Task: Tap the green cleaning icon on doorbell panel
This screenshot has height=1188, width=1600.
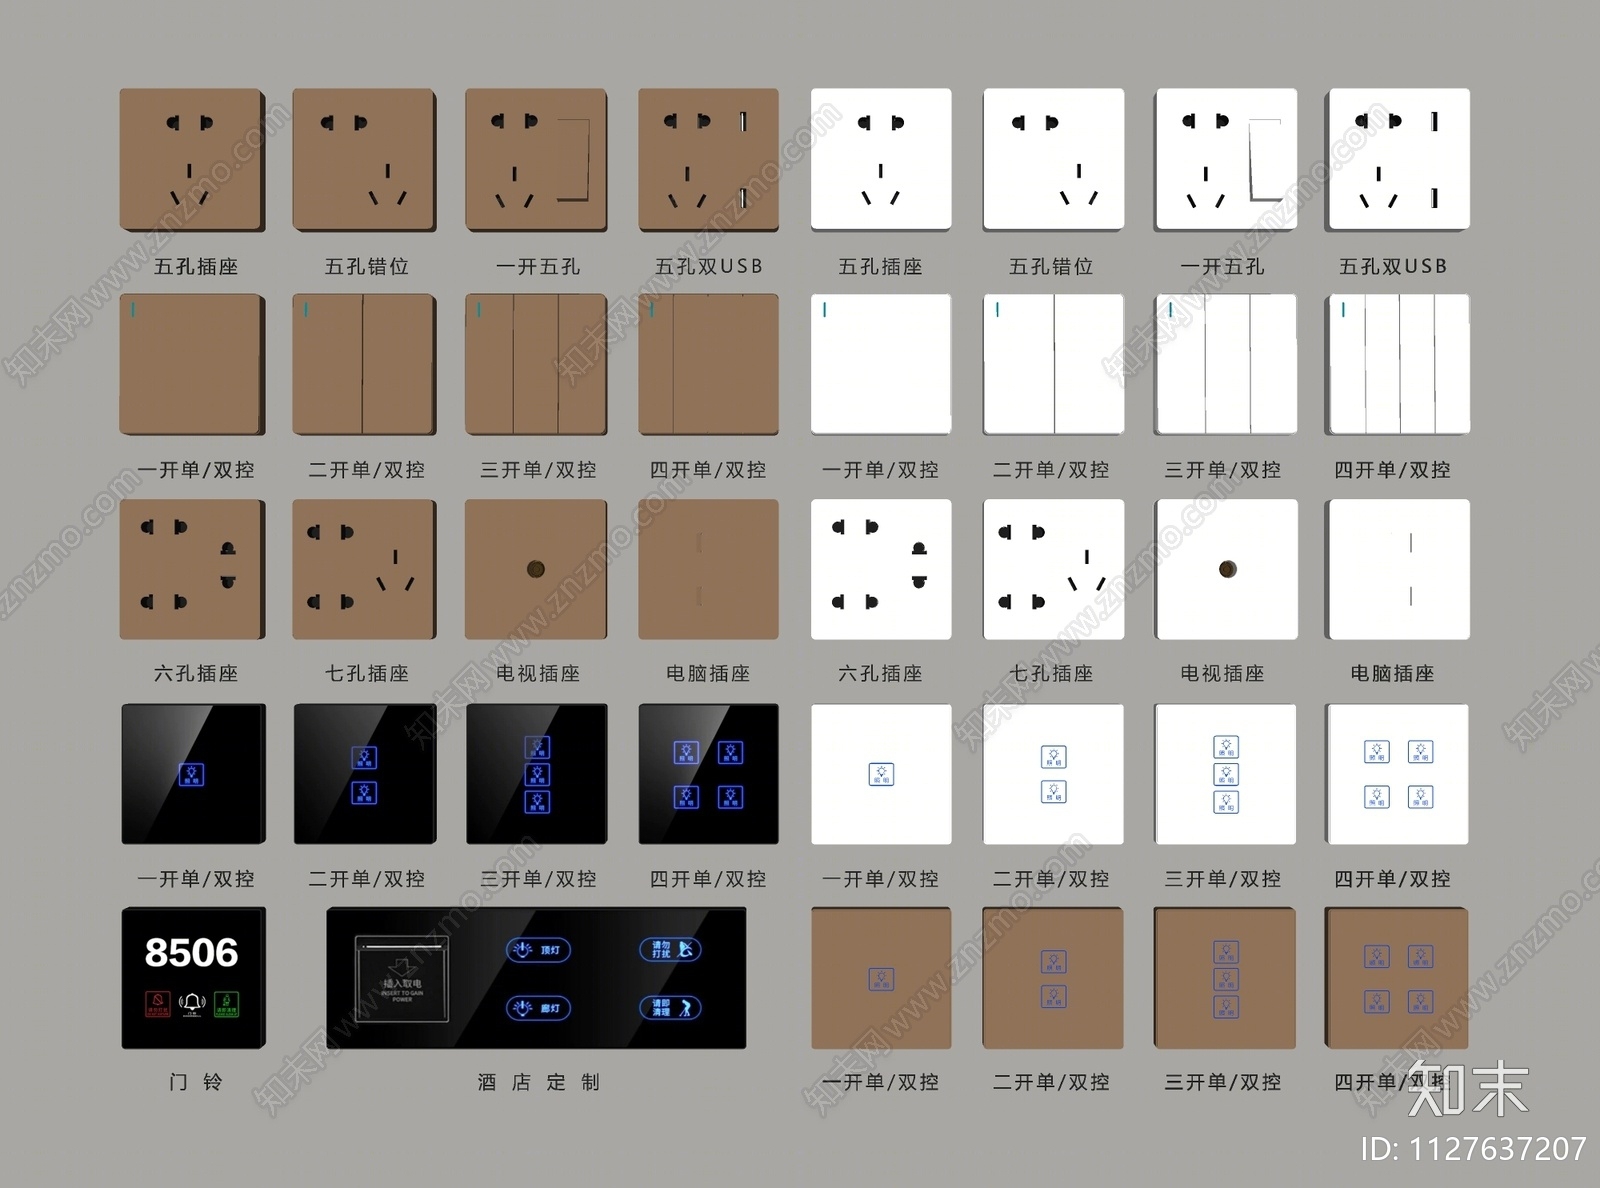Action: click(226, 1003)
